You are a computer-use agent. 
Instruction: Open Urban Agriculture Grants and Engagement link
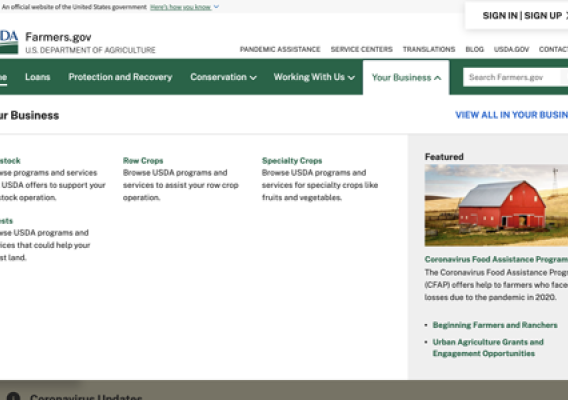coord(488,347)
